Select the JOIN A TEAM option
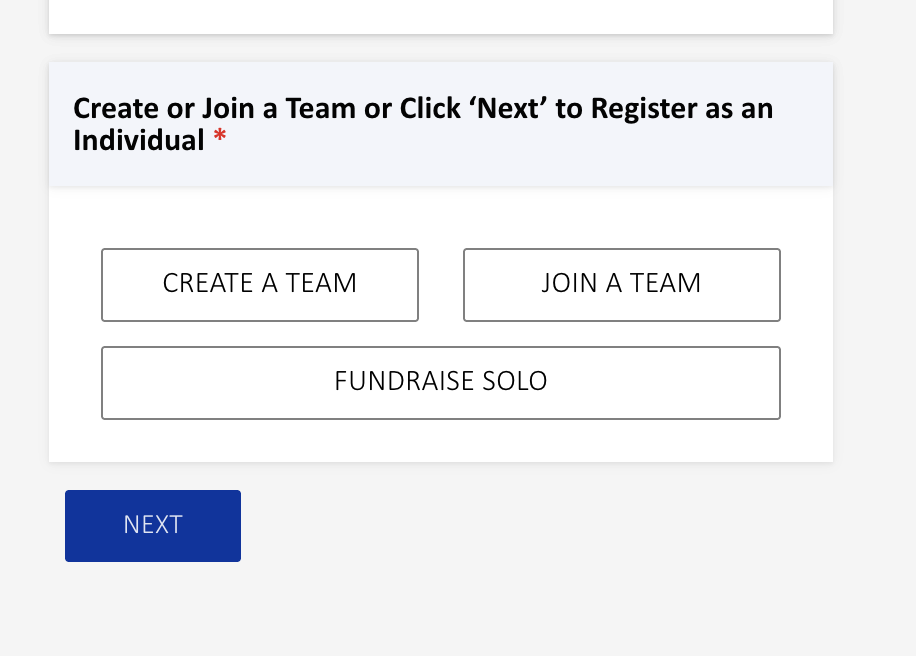916x656 pixels. pos(621,285)
